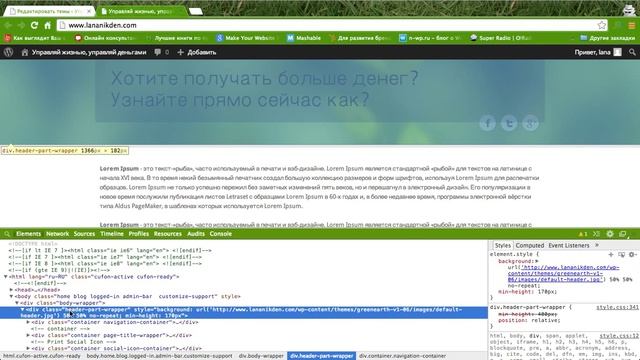Click the Google Plus social icon in header

pos(531,123)
